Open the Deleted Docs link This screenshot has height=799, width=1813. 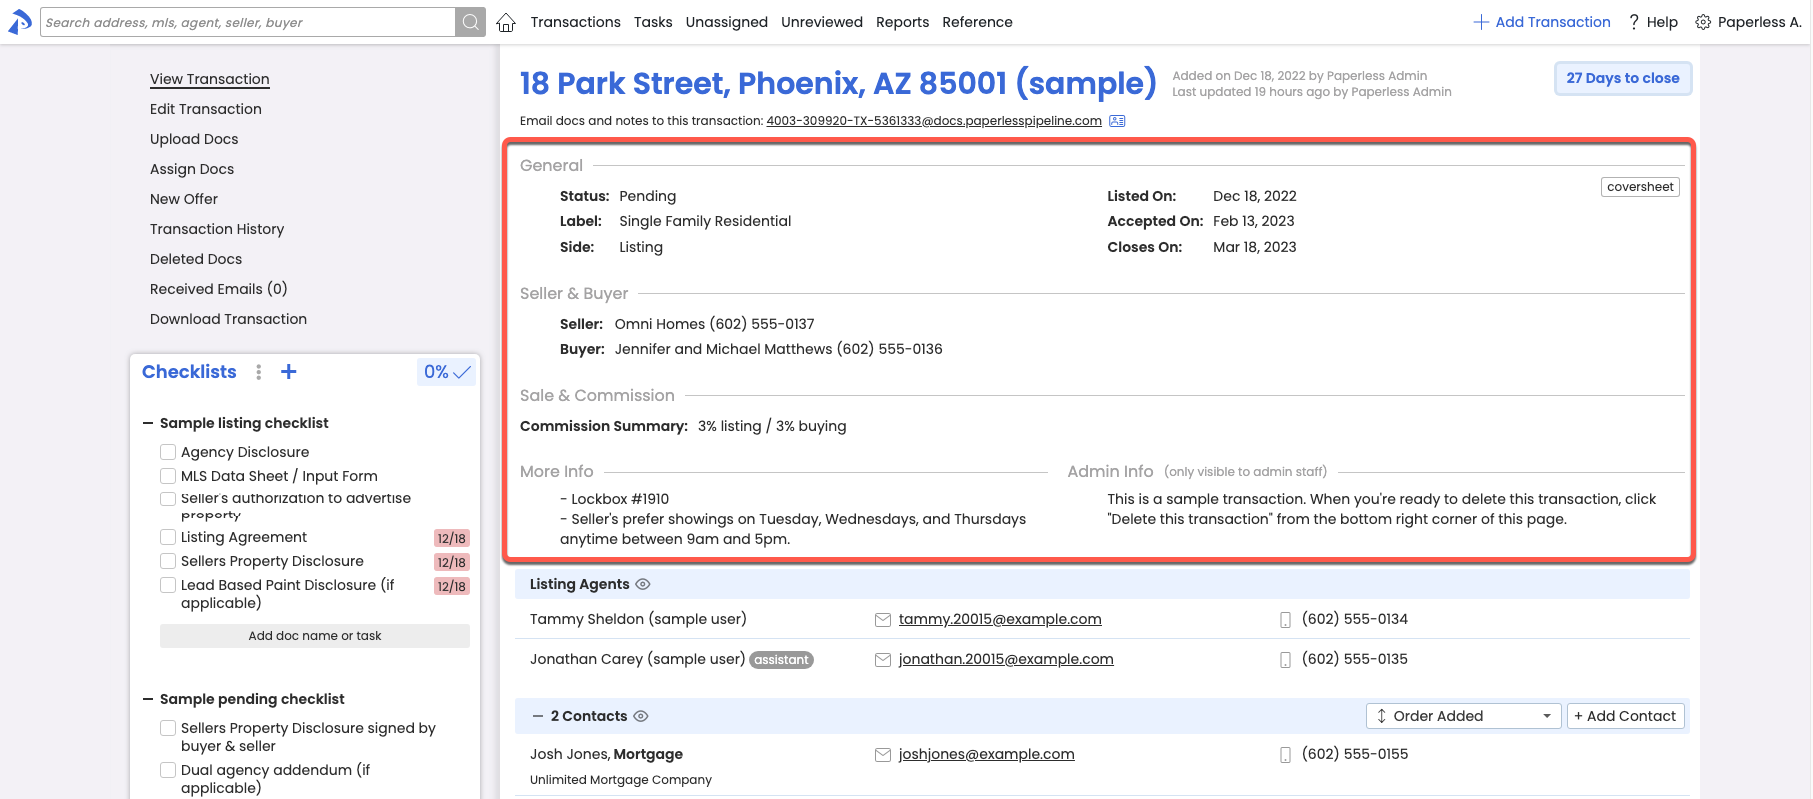coord(196,259)
